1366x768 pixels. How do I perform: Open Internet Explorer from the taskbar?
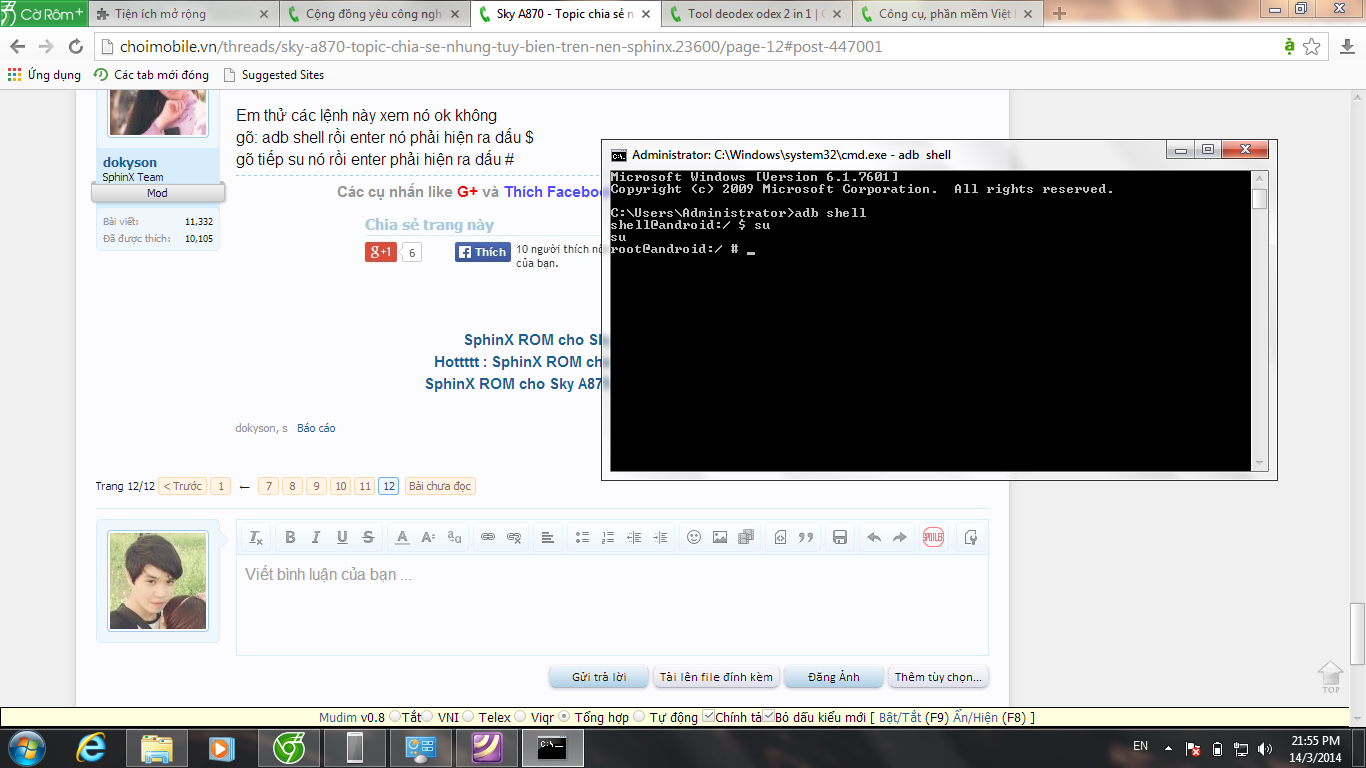coord(92,748)
